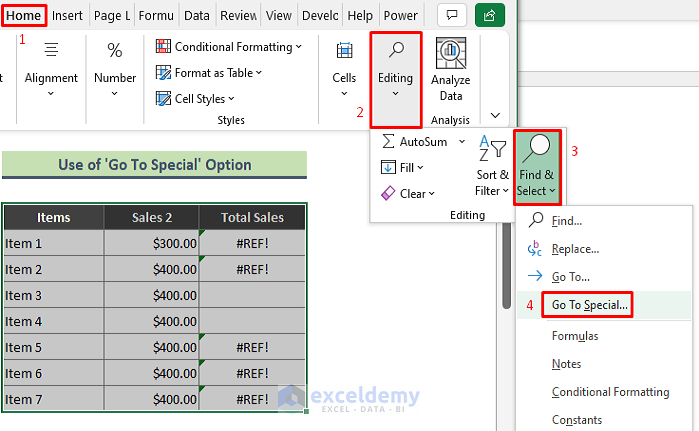The image size is (699, 431).
Task: Select the cell Item 5
Action: (x=53, y=347)
